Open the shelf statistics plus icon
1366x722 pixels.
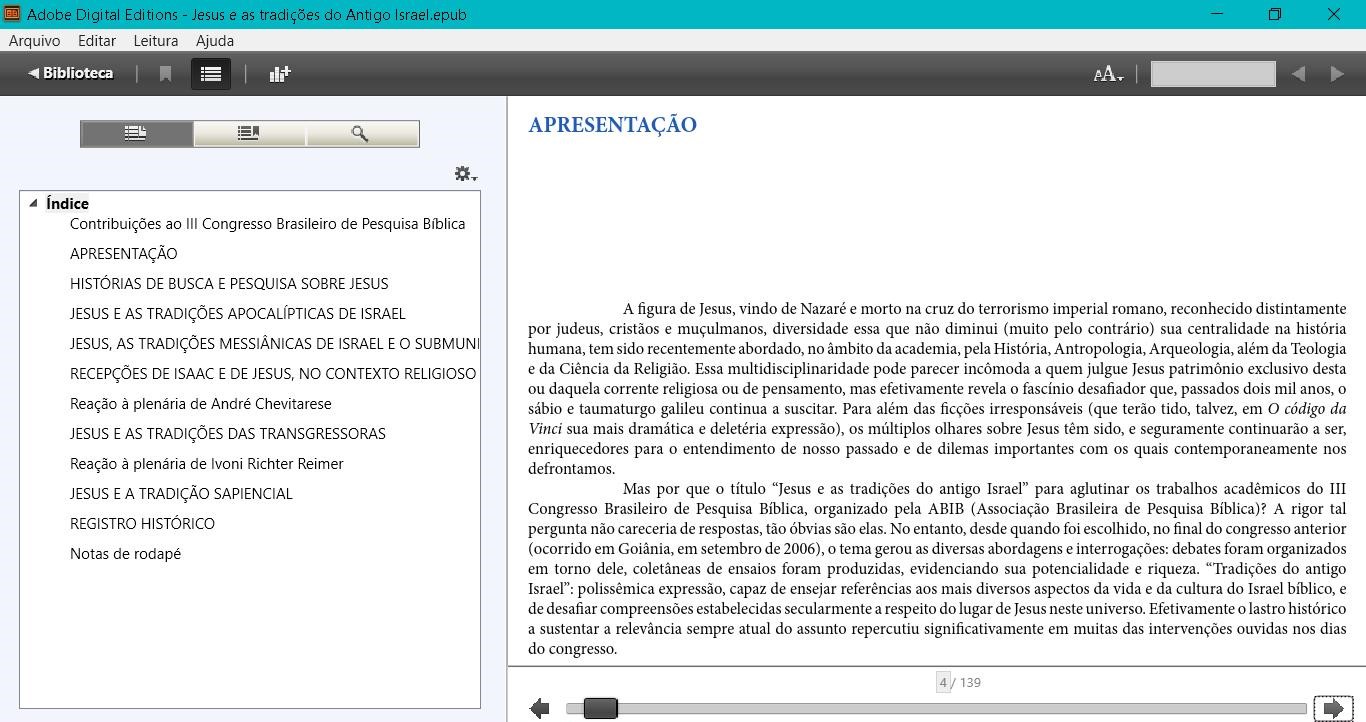point(280,74)
